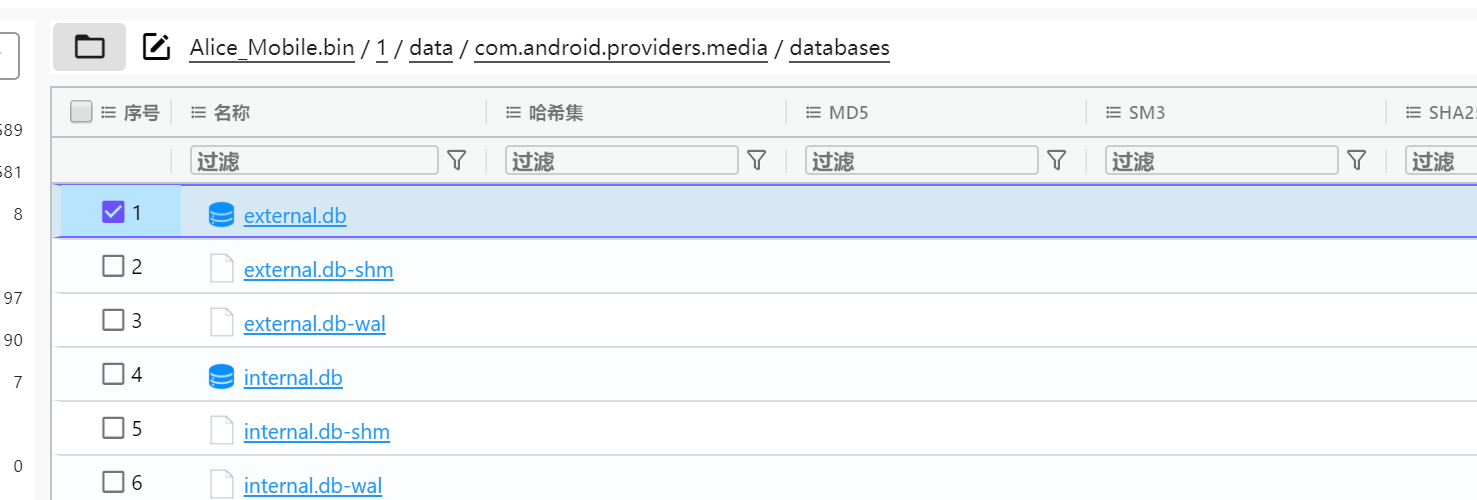Click the filter funnel icon for MD5 column

tap(1056, 160)
